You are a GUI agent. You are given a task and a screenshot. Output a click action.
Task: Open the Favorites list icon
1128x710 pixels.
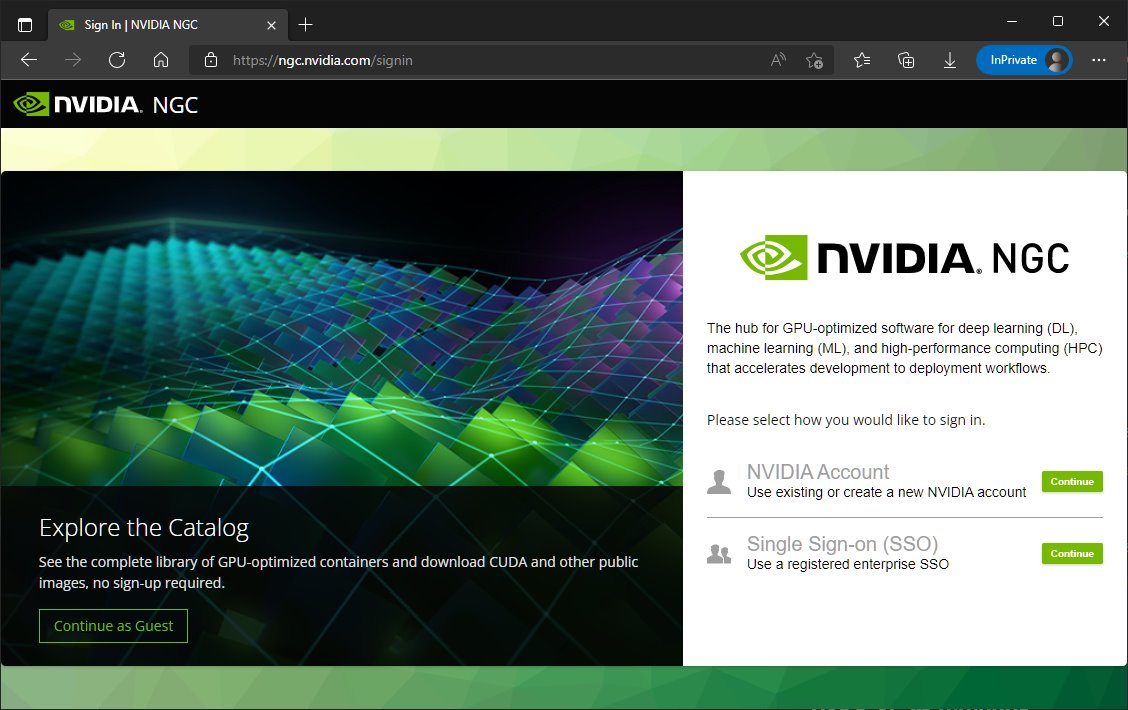(862, 60)
